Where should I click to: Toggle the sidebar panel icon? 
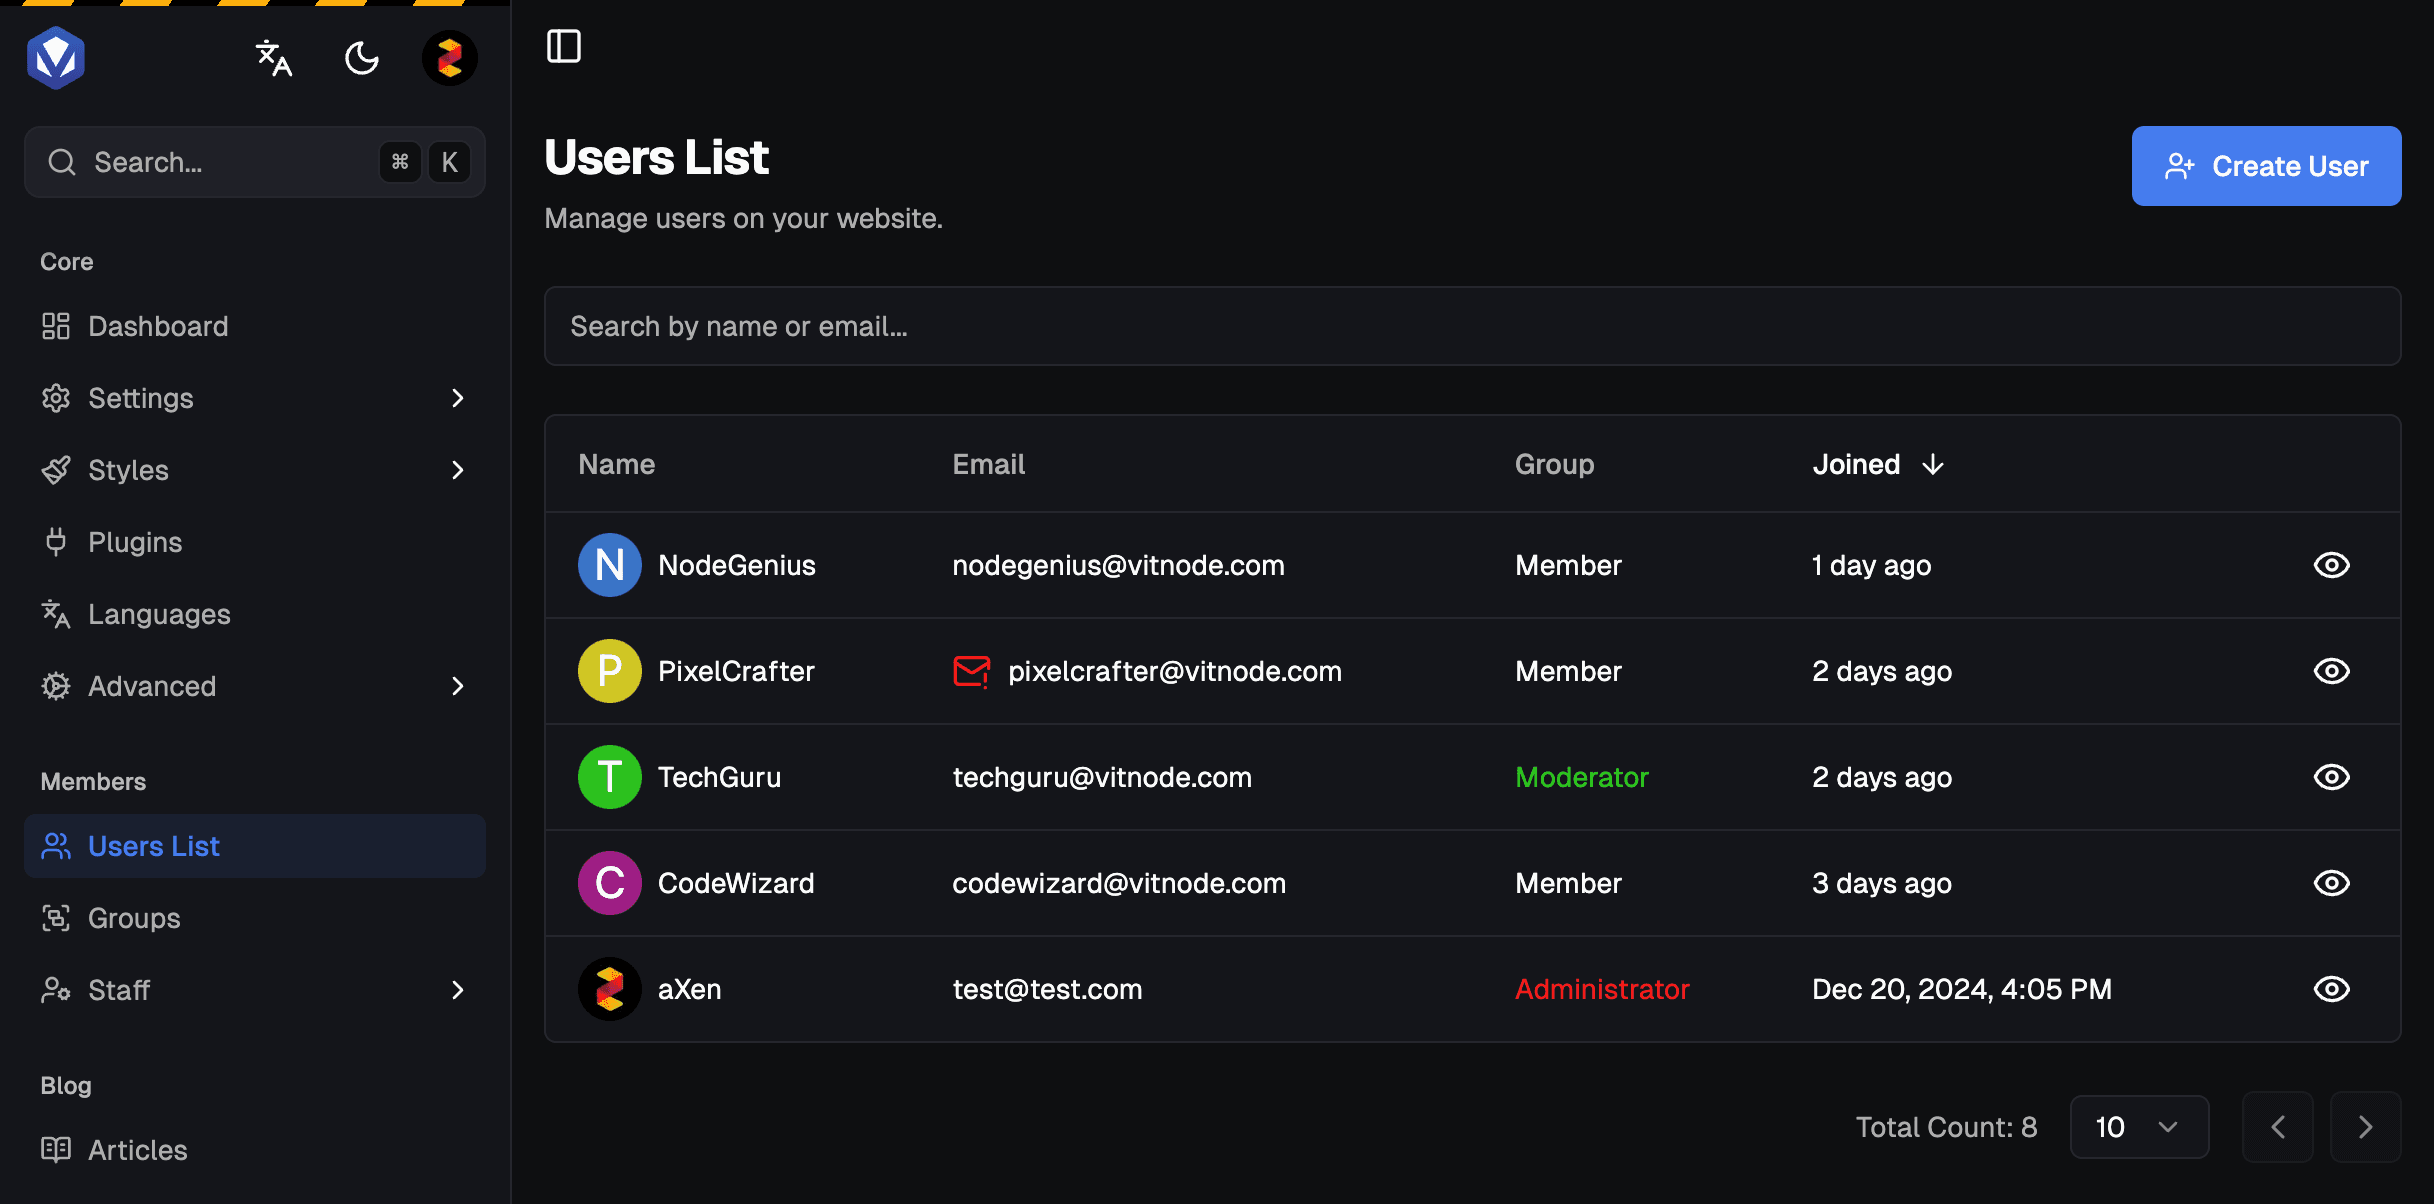point(564,46)
